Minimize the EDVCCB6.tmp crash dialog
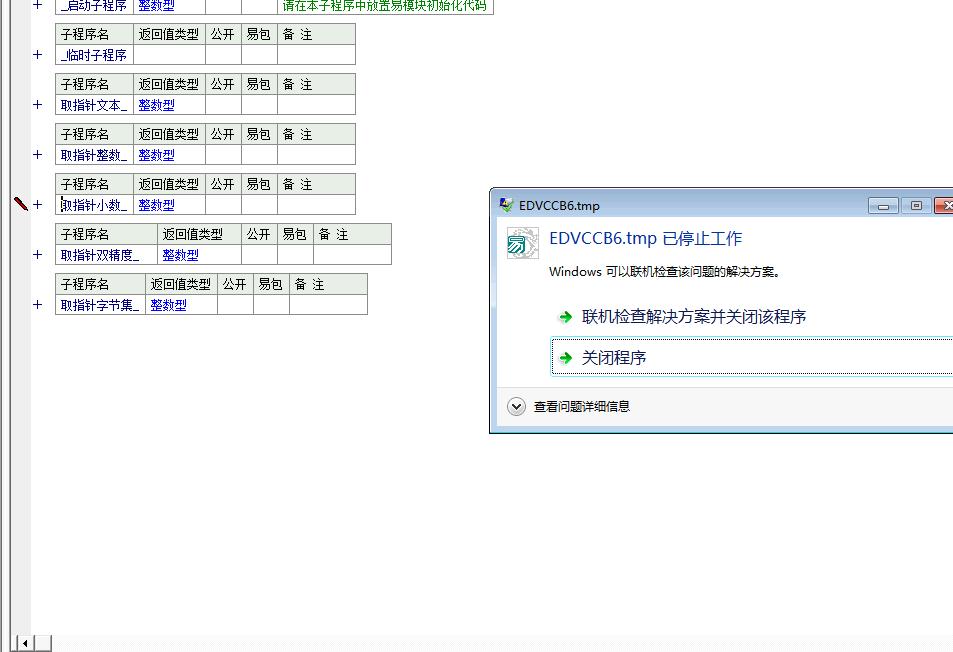 [882, 206]
